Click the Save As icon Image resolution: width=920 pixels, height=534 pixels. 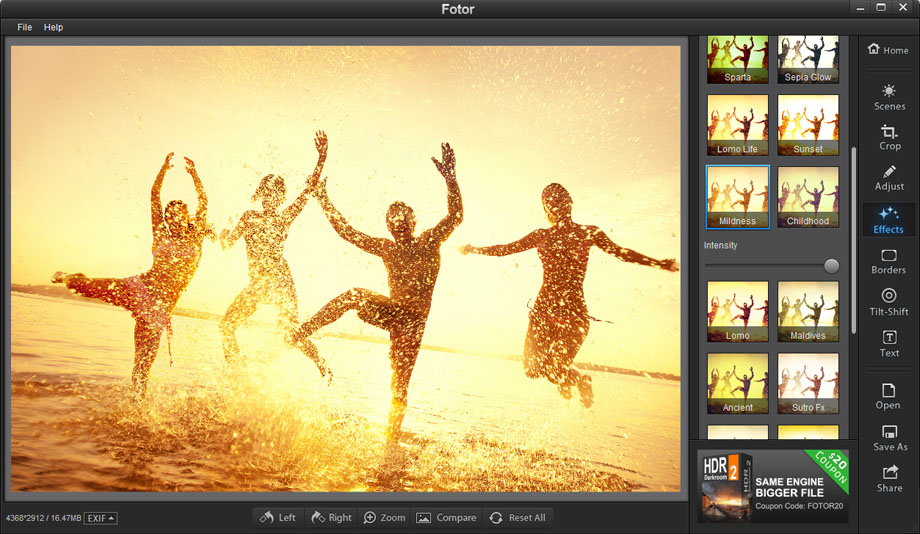coord(889,437)
